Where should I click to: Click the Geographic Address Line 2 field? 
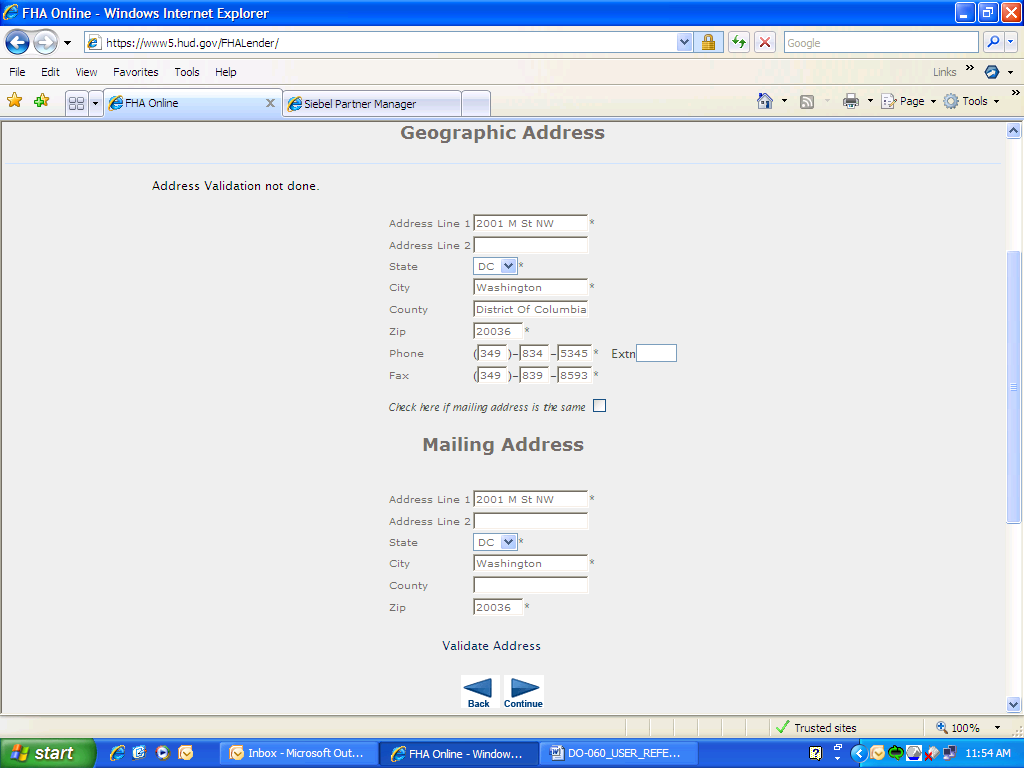[x=530, y=245]
